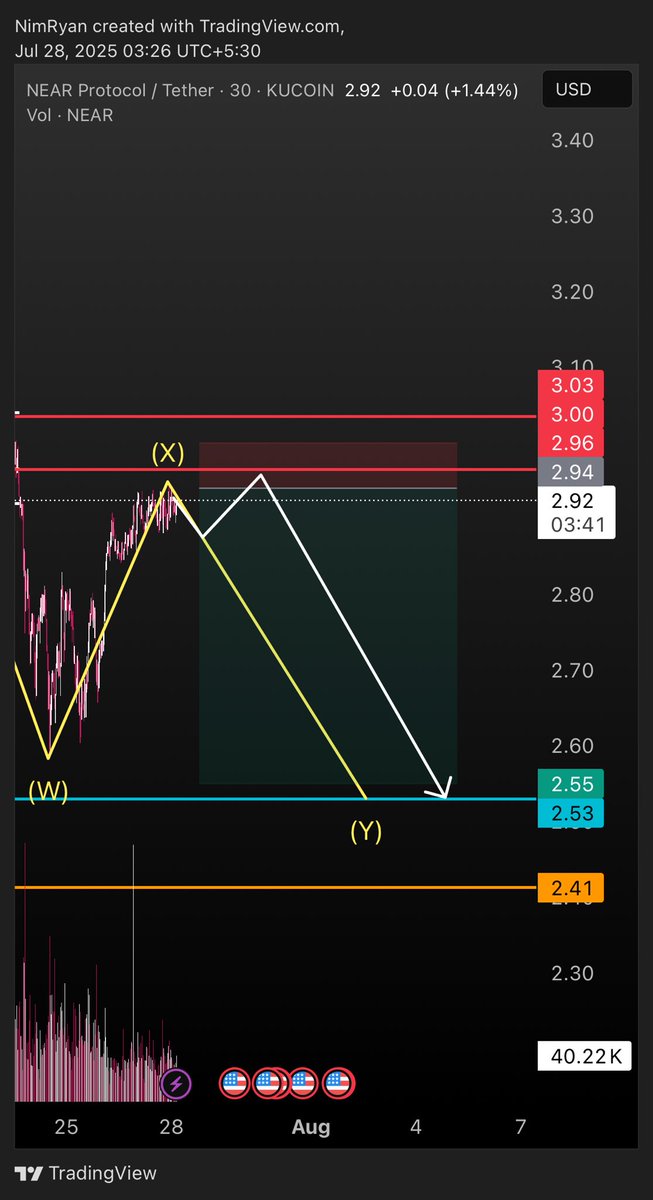
Task: Click the 40.22 K volume value label
Action: [x=585, y=1055]
